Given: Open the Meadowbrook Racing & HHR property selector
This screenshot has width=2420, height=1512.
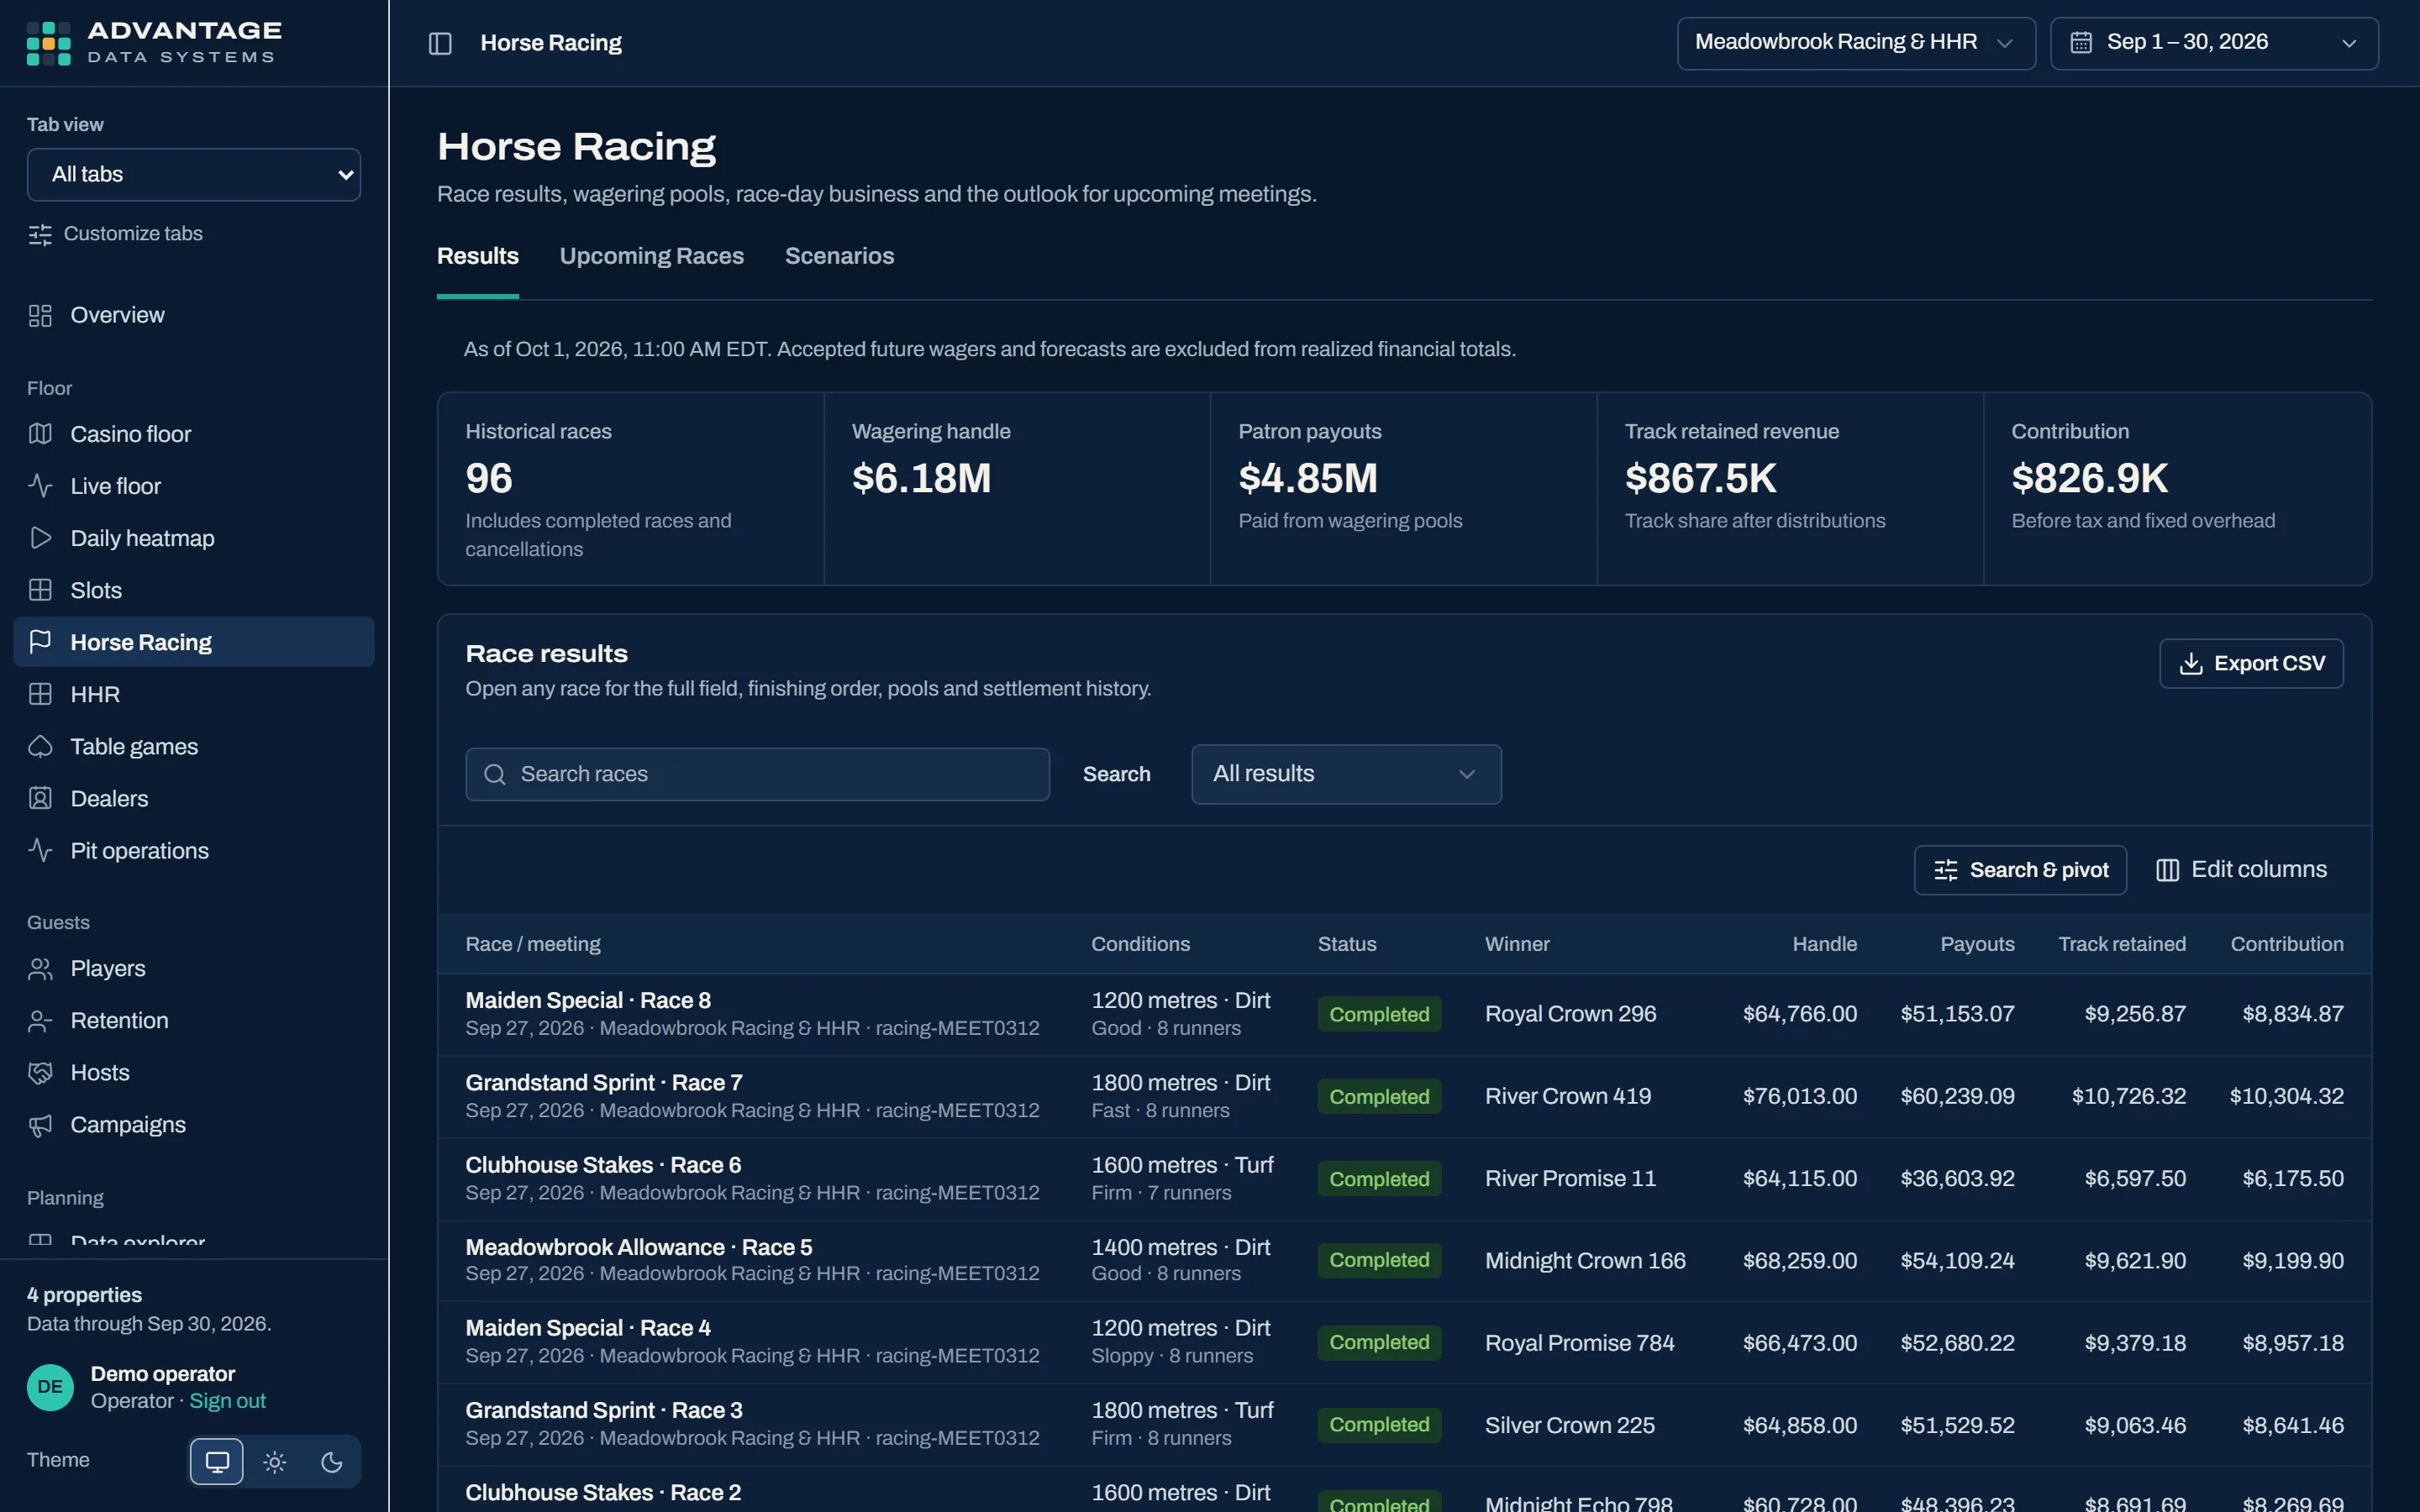Looking at the screenshot, I should coord(1856,43).
